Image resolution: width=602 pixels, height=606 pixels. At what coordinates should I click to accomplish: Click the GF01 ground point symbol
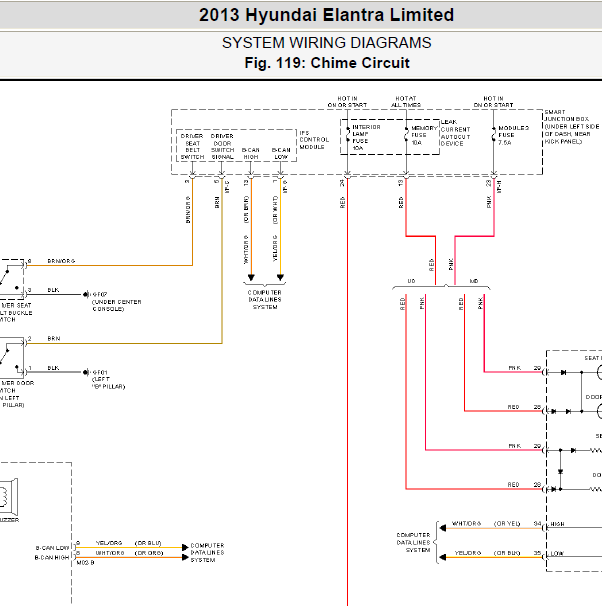click(x=86, y=372)
